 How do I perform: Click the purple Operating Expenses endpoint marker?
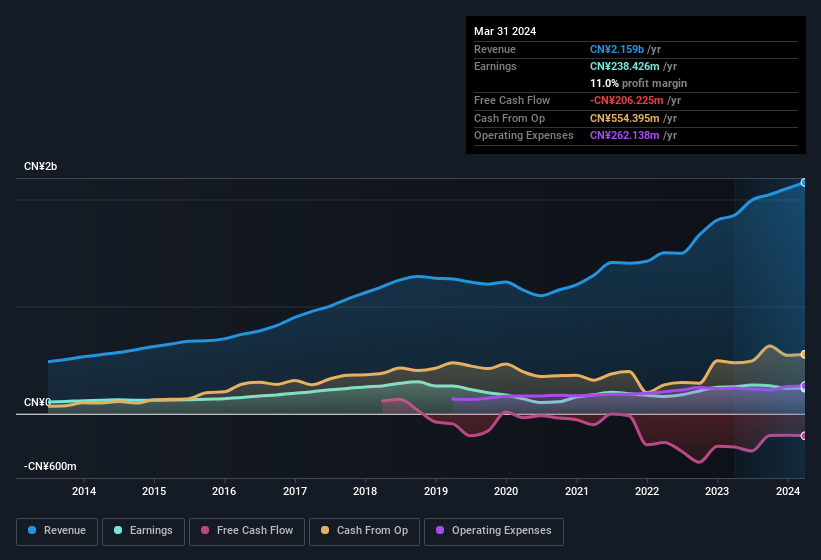pos(804,386)
